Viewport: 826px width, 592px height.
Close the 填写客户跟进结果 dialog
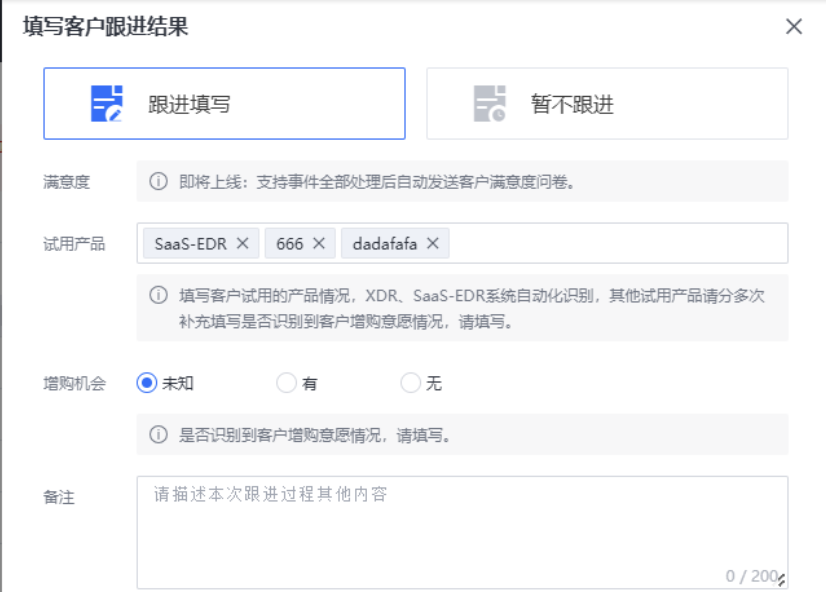click(794, 27)
